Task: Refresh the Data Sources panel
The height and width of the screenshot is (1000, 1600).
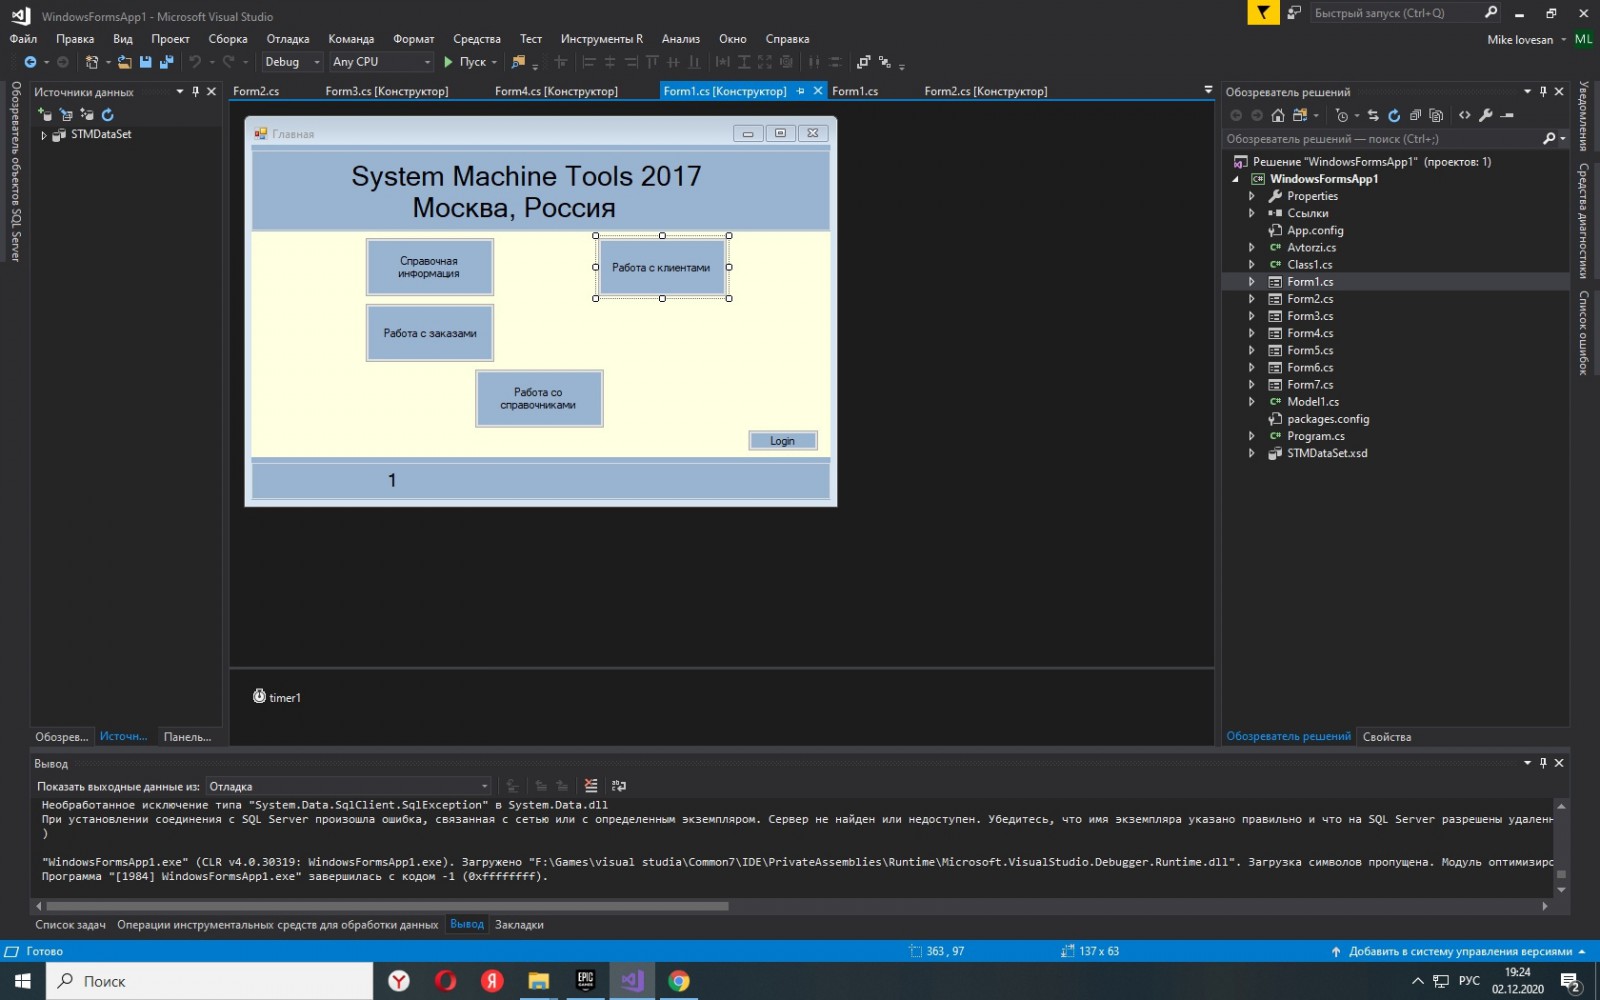Action: [x=108, y=115]
